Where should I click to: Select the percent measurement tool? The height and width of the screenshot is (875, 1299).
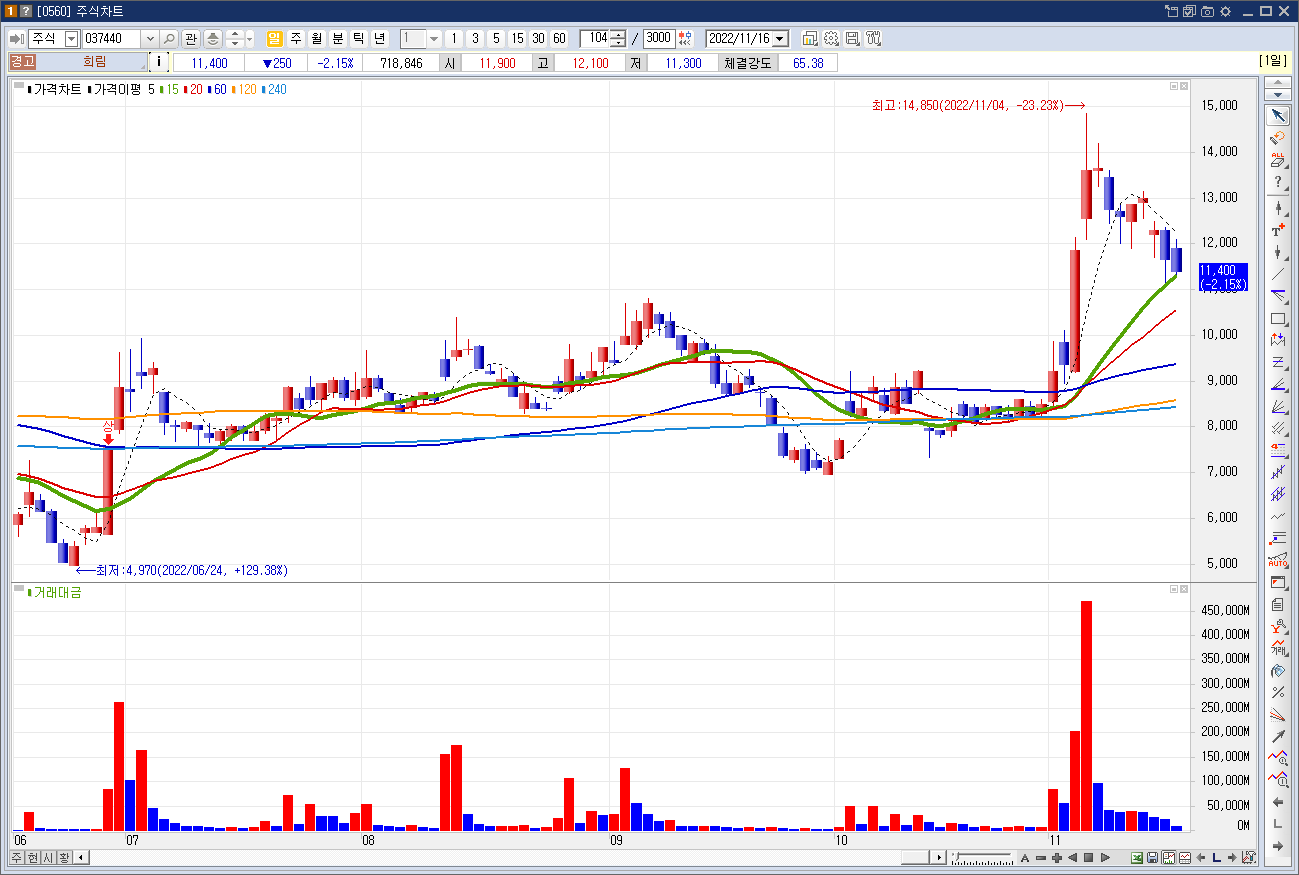click(1278, 692)
